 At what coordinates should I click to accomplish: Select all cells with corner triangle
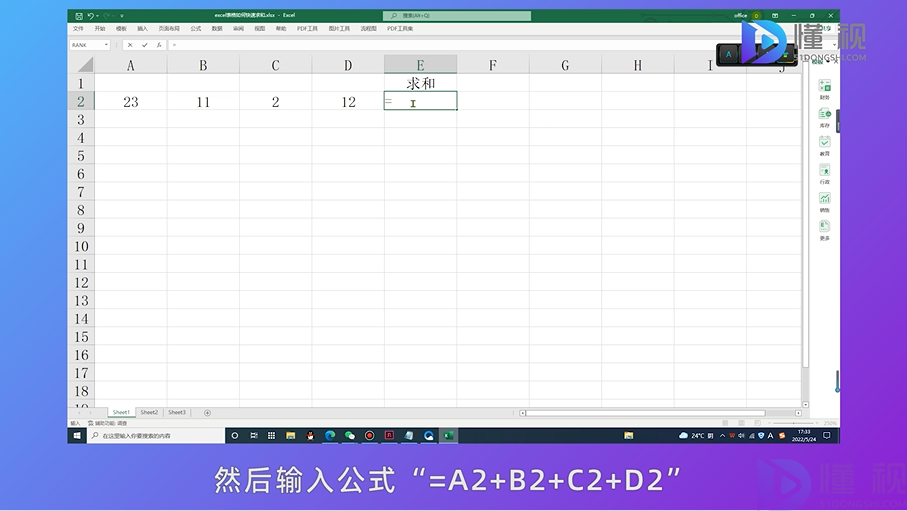(x=85, y=64)
